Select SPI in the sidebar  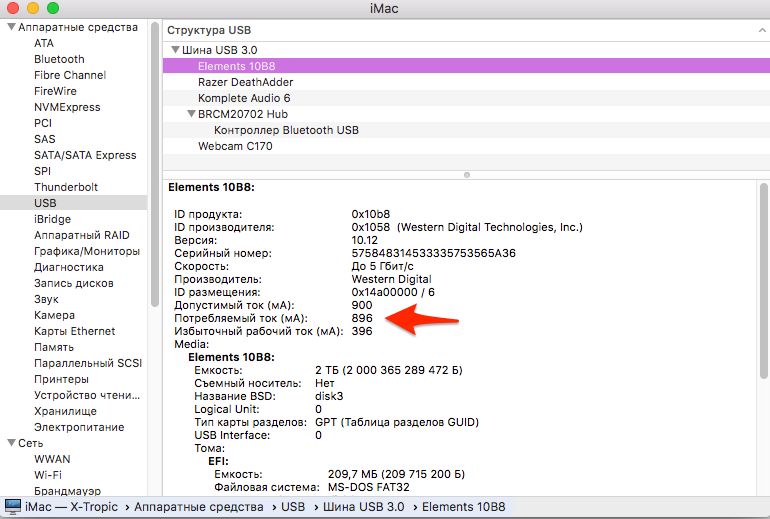point(42,171)
